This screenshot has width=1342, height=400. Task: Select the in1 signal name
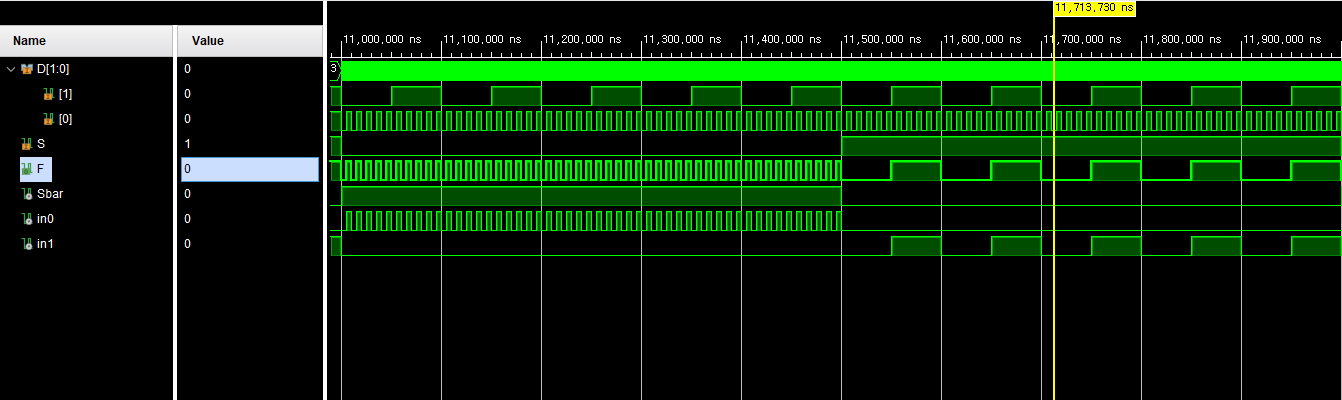coord(45,244)
